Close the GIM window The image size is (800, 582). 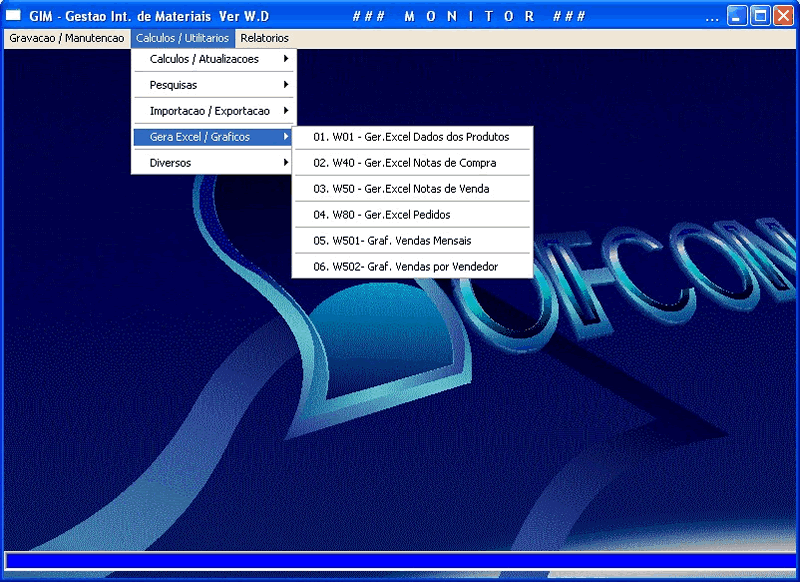[783, 16]
